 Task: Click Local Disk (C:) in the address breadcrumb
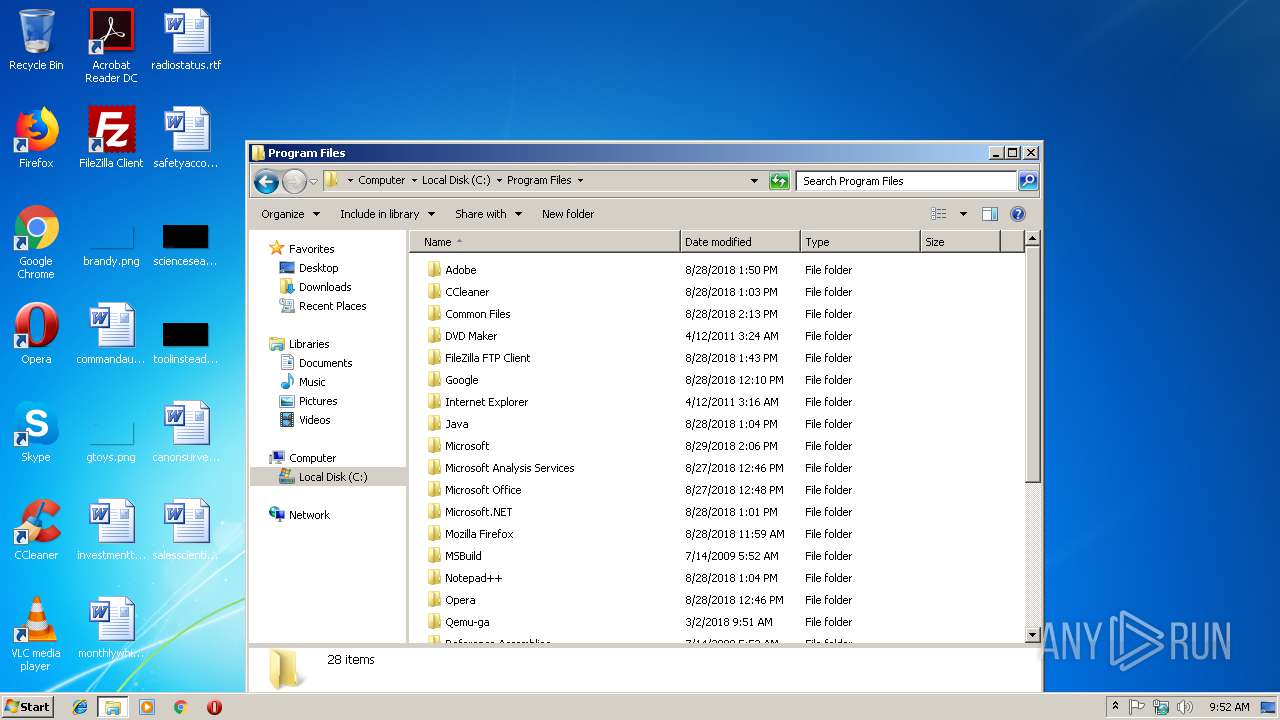click(456, 181)
